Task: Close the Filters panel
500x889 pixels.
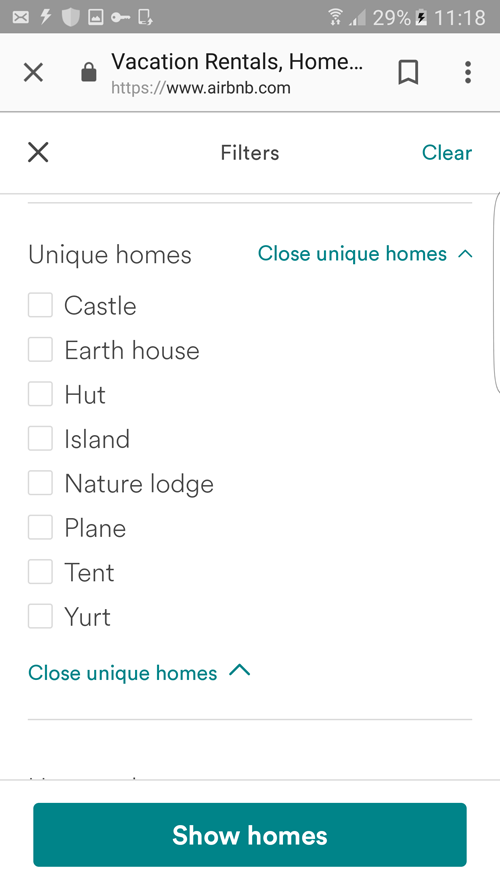Action: click(38, 153)
